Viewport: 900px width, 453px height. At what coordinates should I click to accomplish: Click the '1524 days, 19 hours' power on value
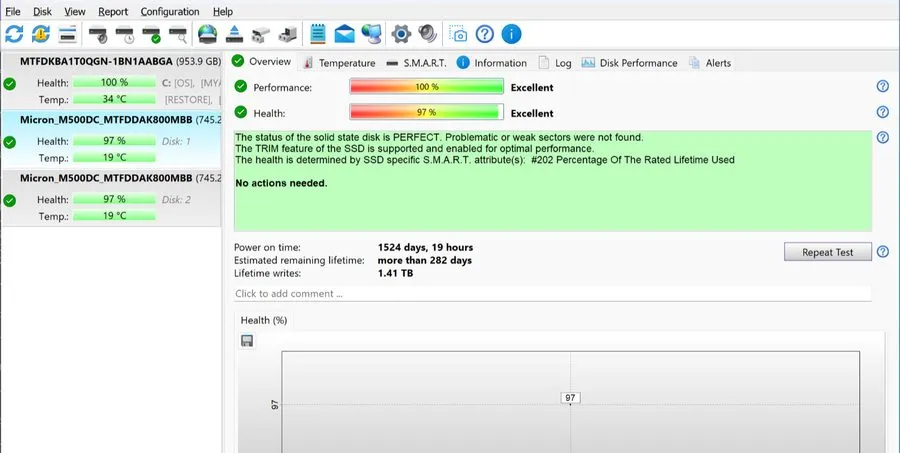(x=425, y=247)
